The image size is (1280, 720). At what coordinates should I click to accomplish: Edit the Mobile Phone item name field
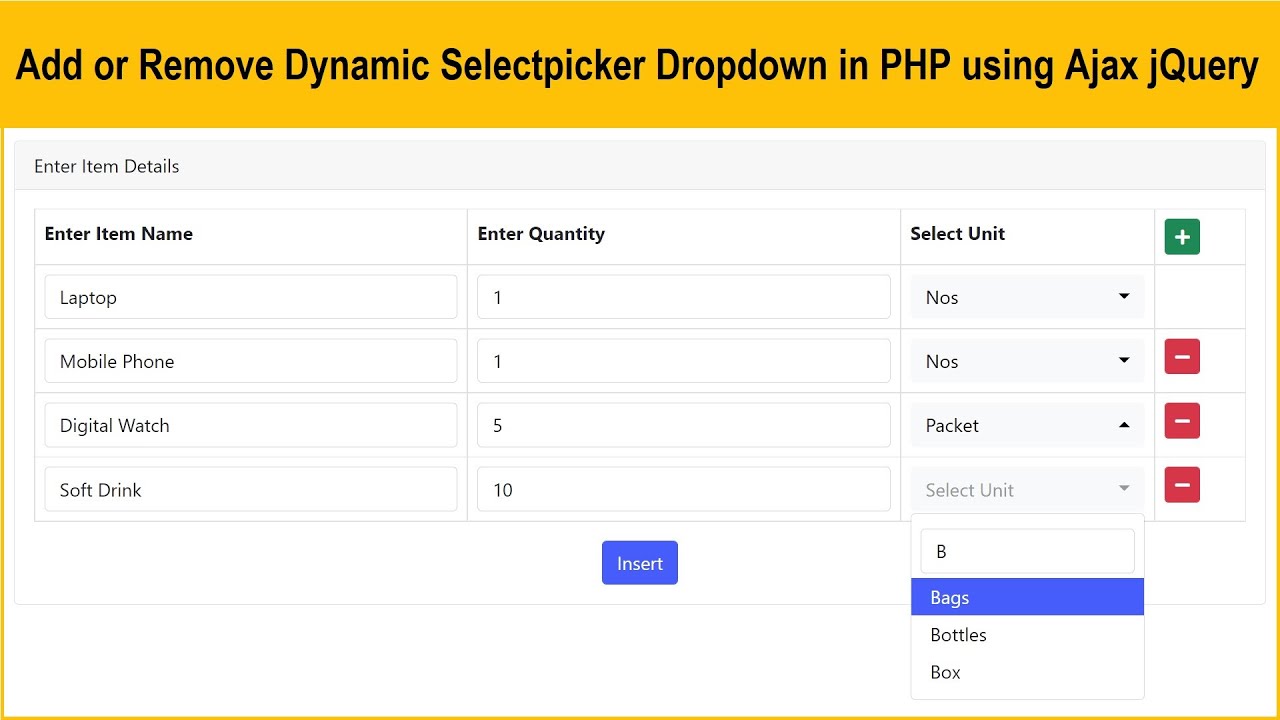[250, 361]
